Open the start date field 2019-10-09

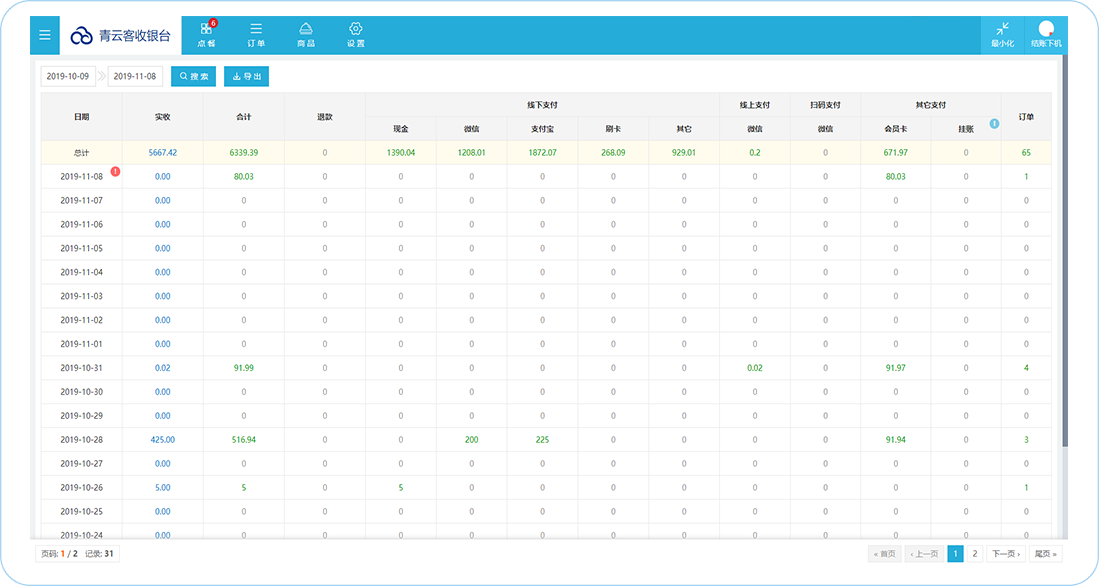pyautogui.click(x=69, y=76)
